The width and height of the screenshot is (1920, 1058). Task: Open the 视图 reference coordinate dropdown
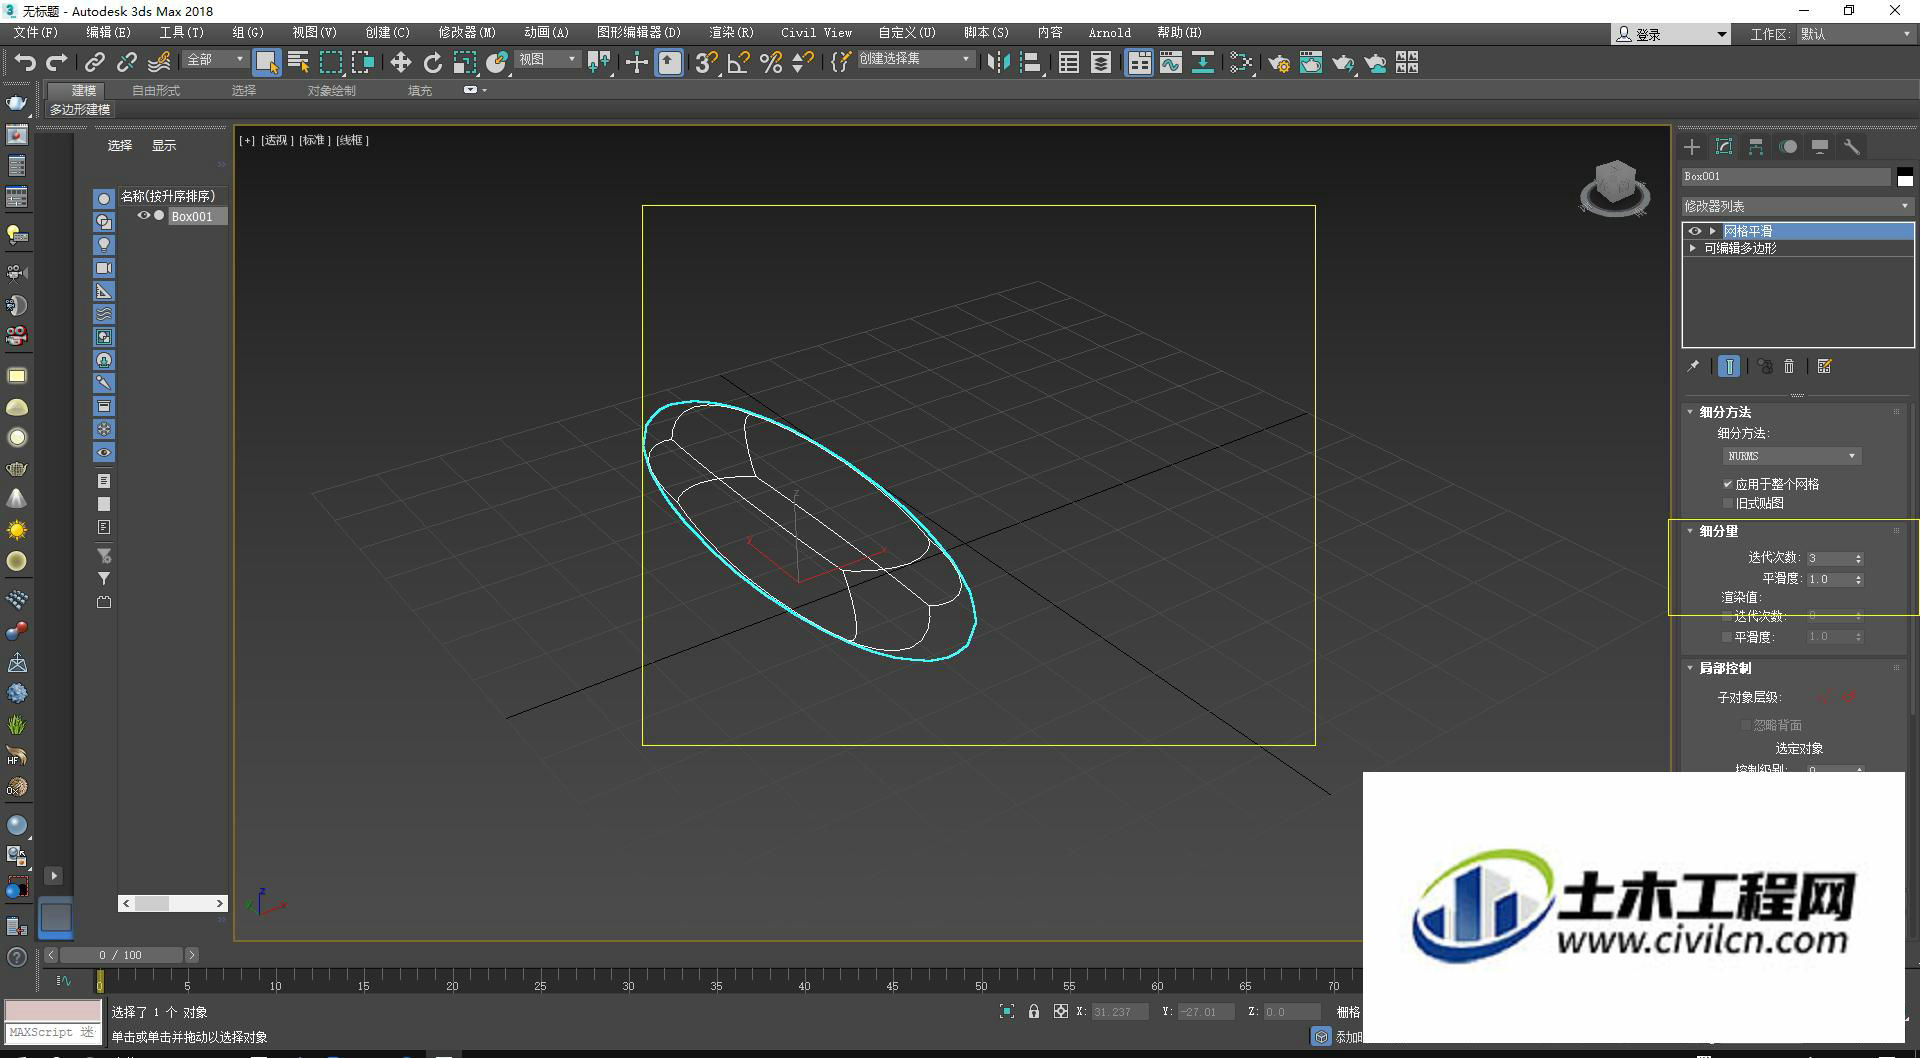[547, 60]
